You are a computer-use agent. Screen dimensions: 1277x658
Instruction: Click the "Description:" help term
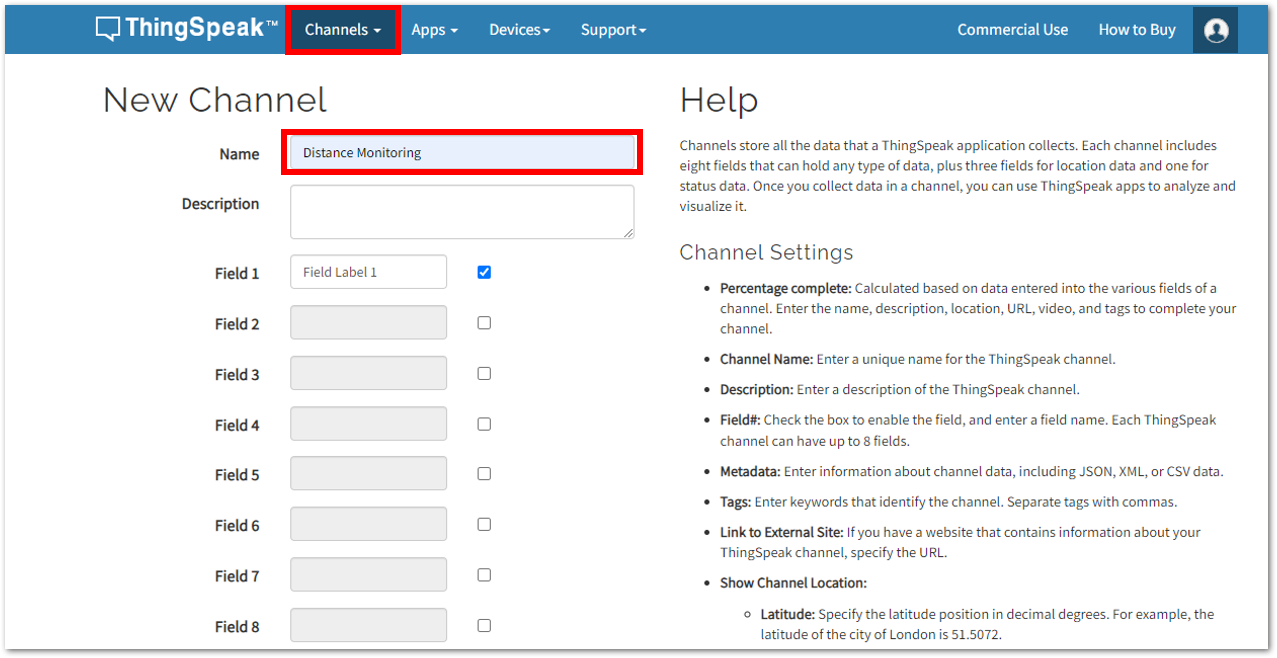(x=757, y=389)
